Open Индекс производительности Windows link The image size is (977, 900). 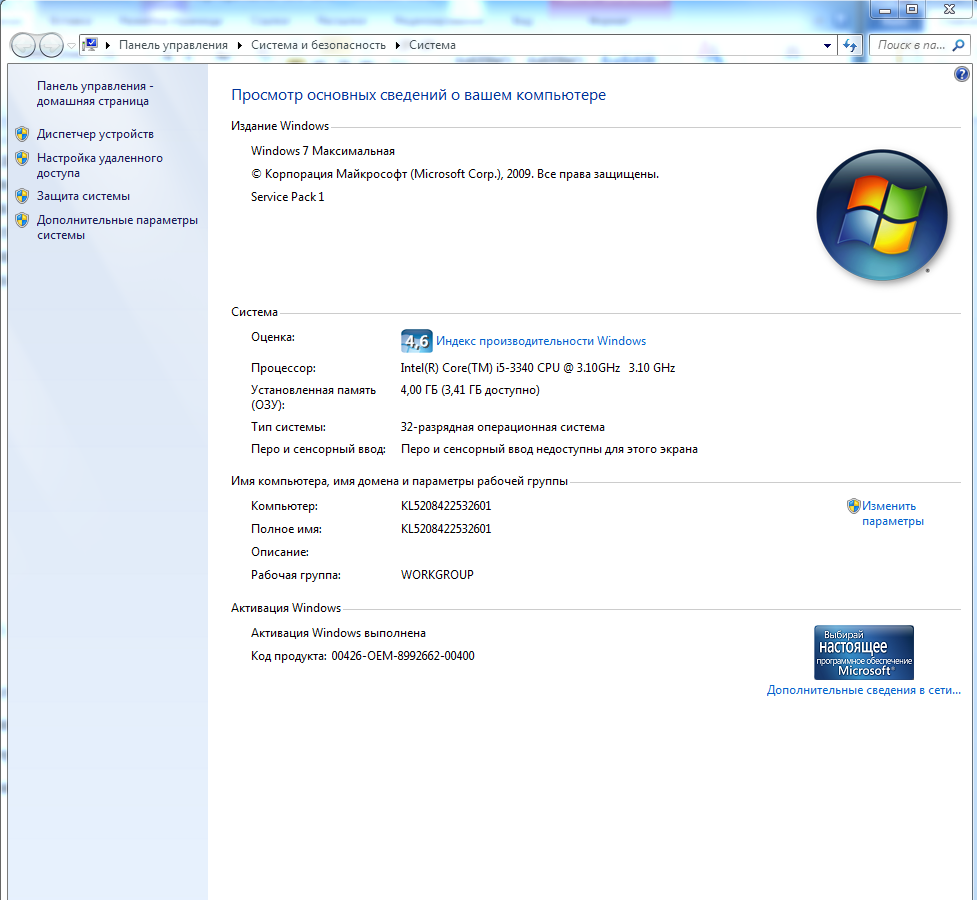[541, 341]
